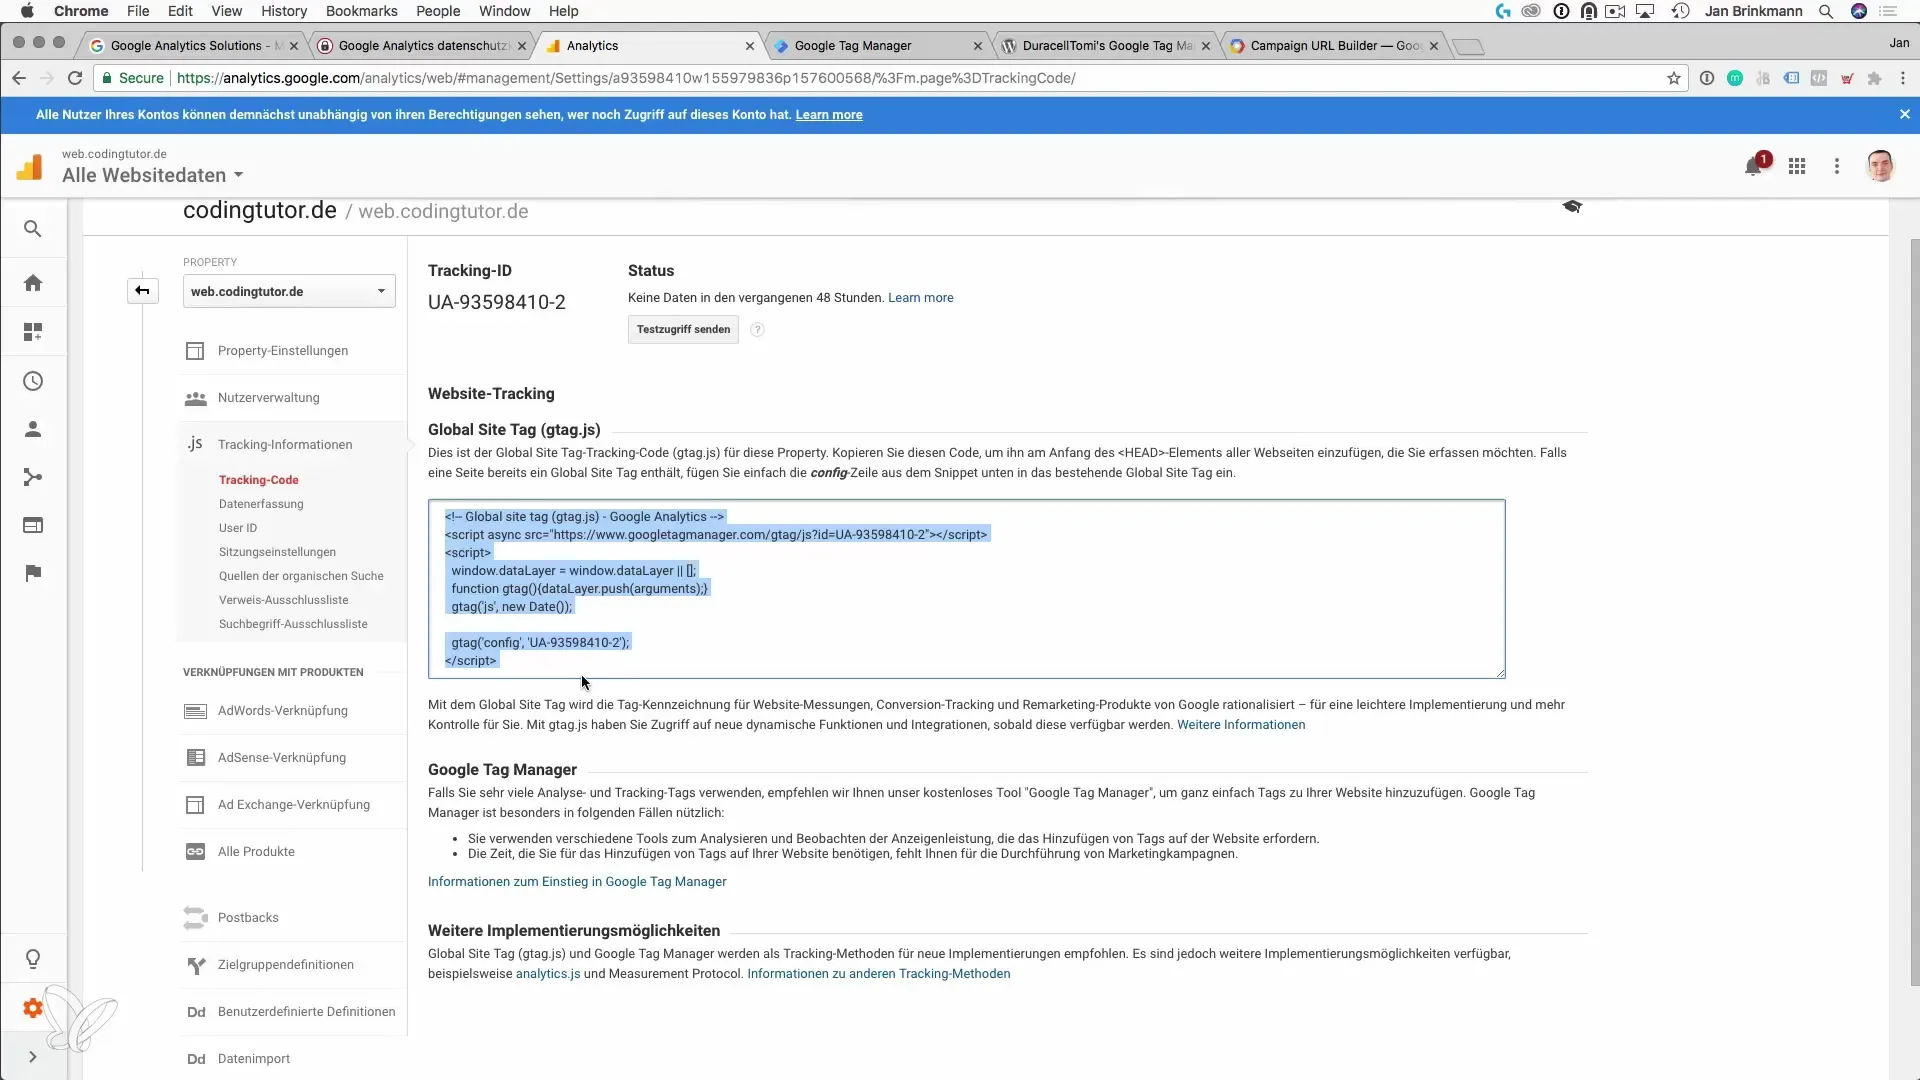The image size is (1920, 1080).
Task: Select Verweis-Ausschlussliste
Action: 284,600
